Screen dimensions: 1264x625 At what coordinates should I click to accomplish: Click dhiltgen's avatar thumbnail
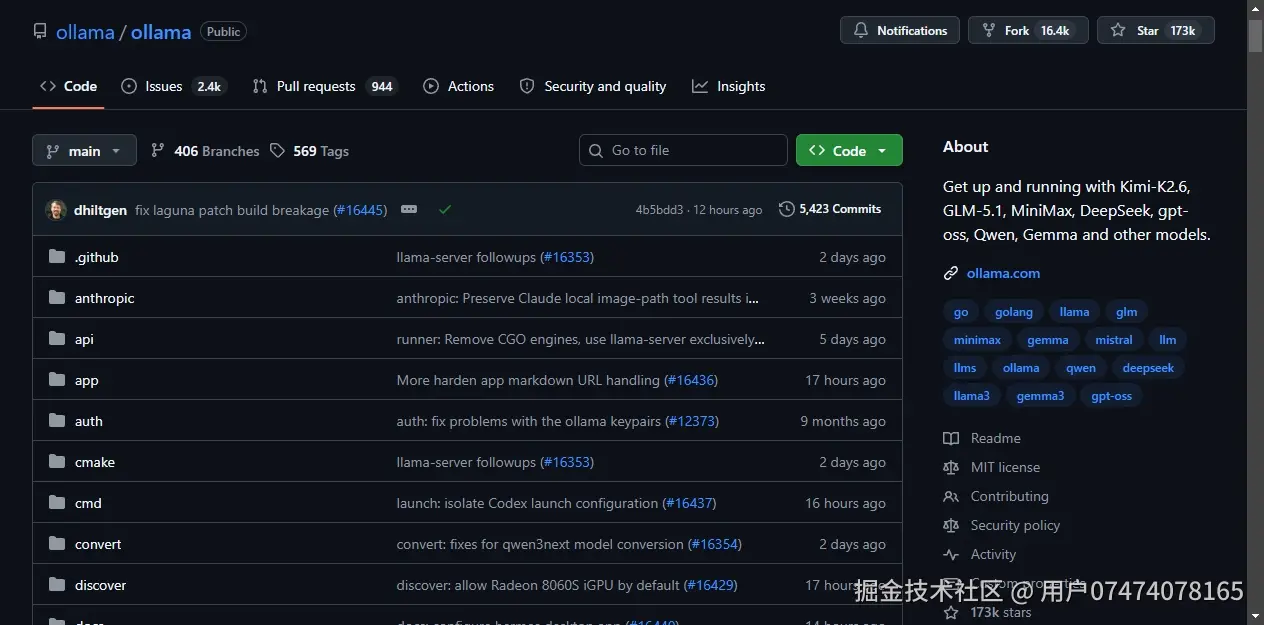click(56, 210)
